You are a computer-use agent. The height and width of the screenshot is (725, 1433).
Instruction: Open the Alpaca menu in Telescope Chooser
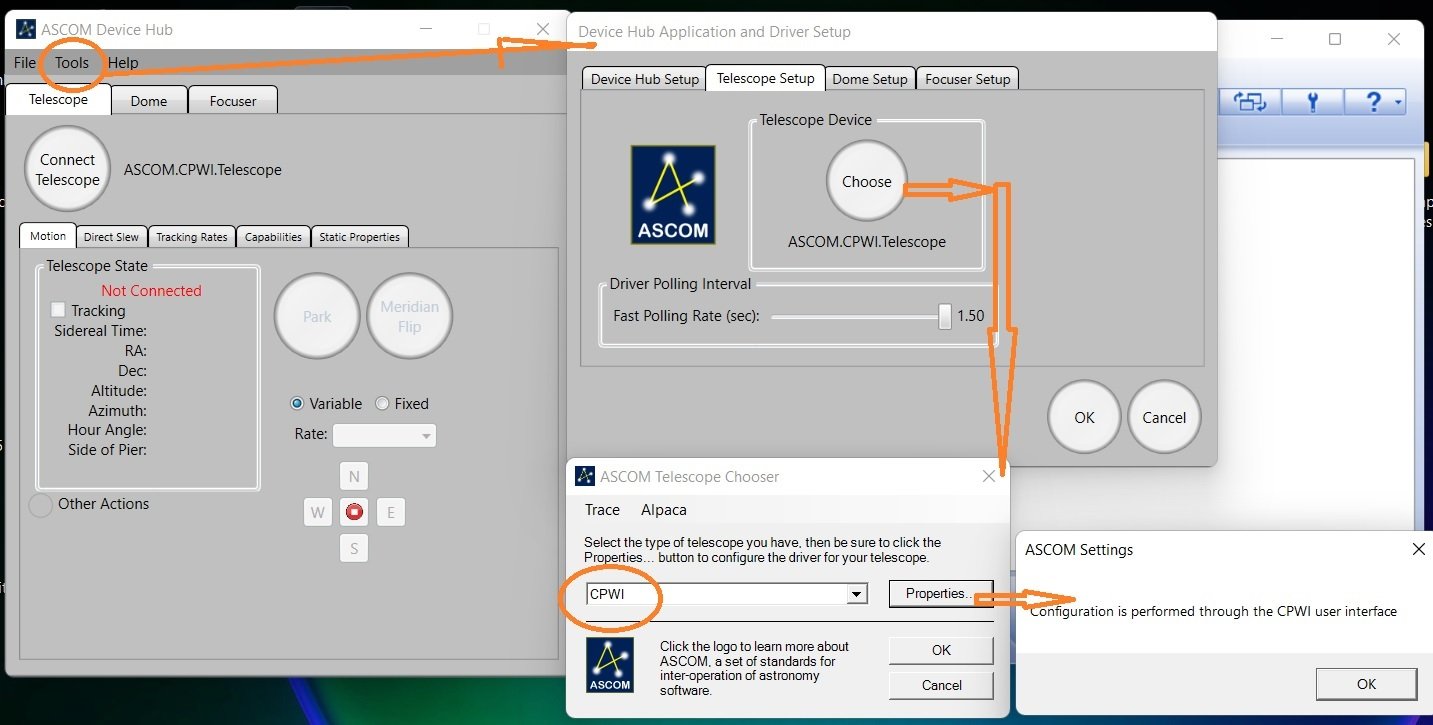pos(664,510)
